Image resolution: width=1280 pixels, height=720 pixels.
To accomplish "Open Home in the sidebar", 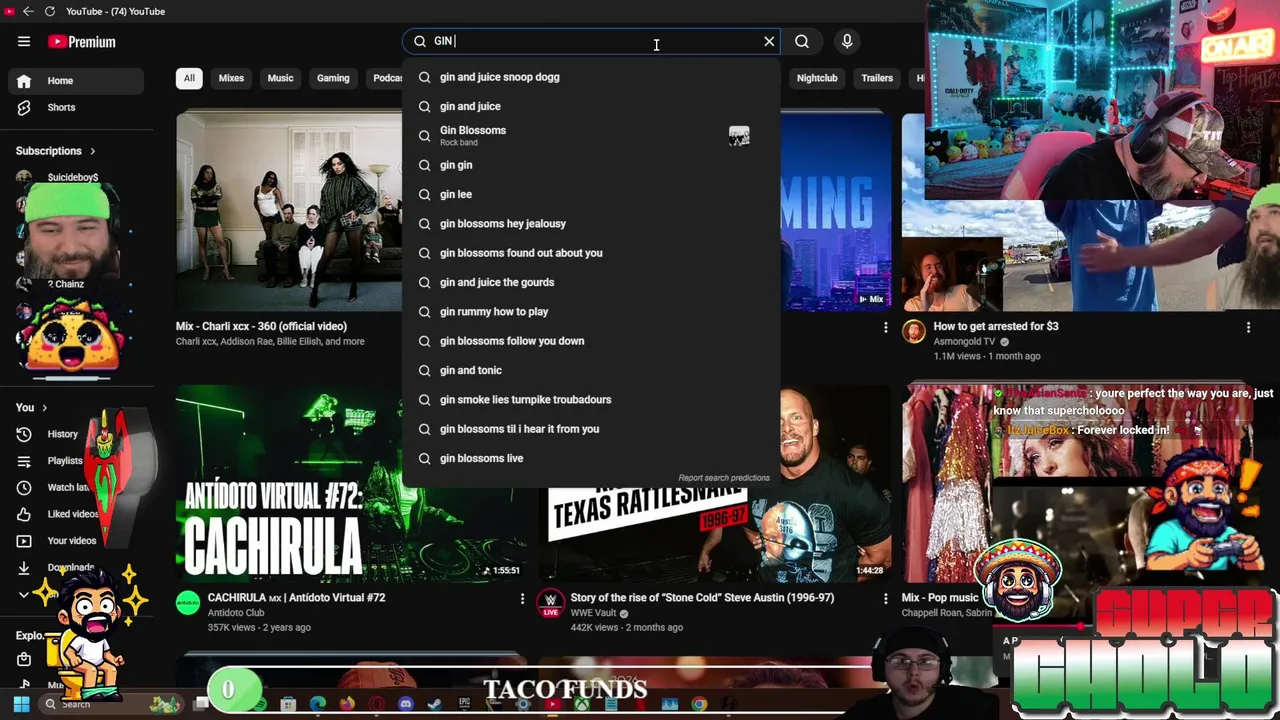I will (77, 81).
